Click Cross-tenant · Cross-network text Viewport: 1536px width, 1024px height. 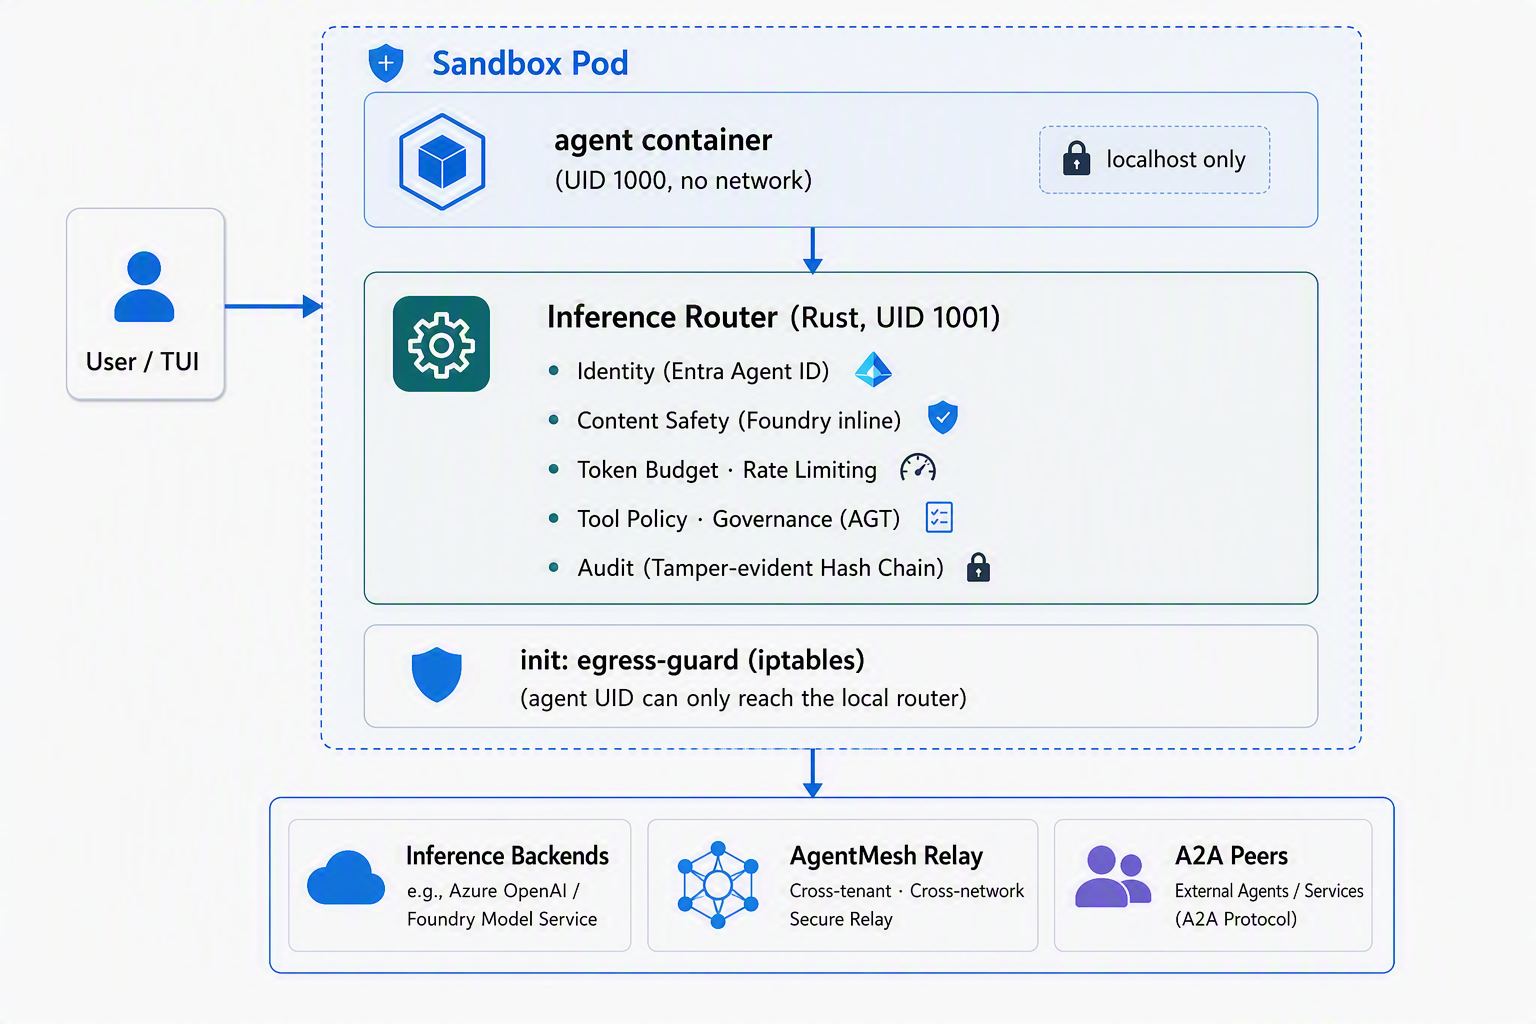[x=907, y=891]
